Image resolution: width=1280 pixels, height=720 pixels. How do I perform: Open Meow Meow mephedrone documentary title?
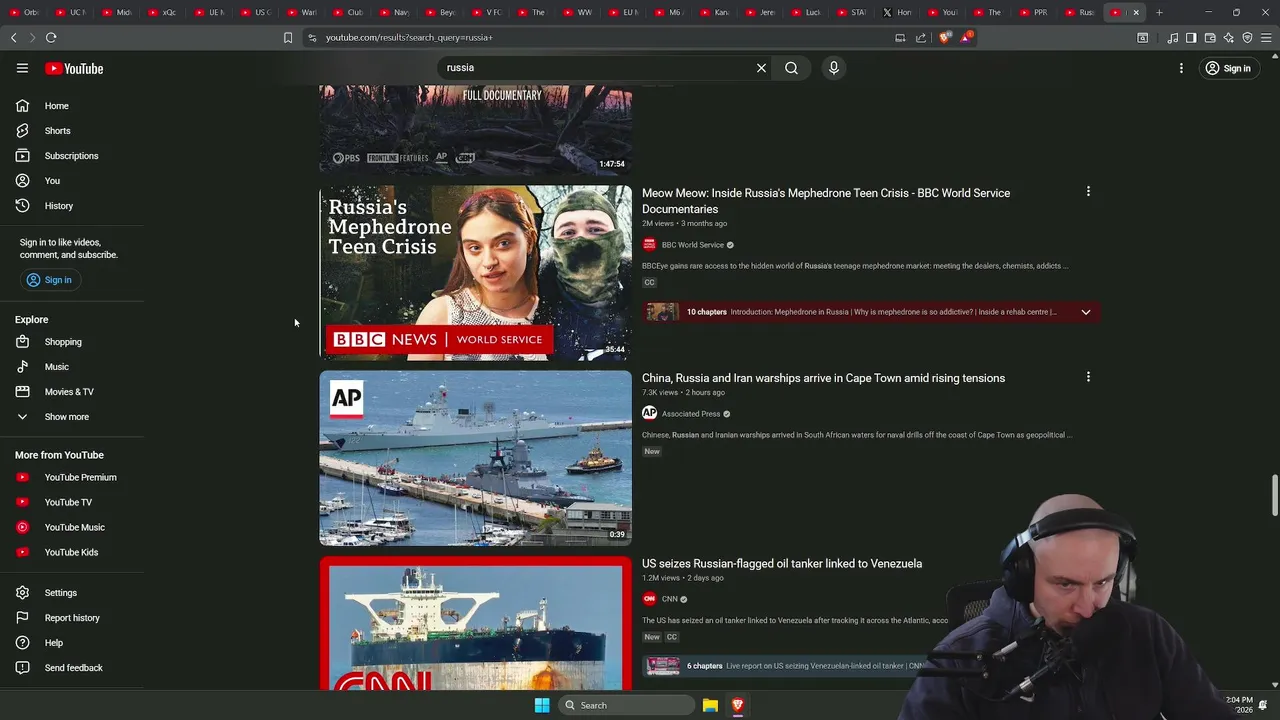pyautogui.click(x=826, y=201)
